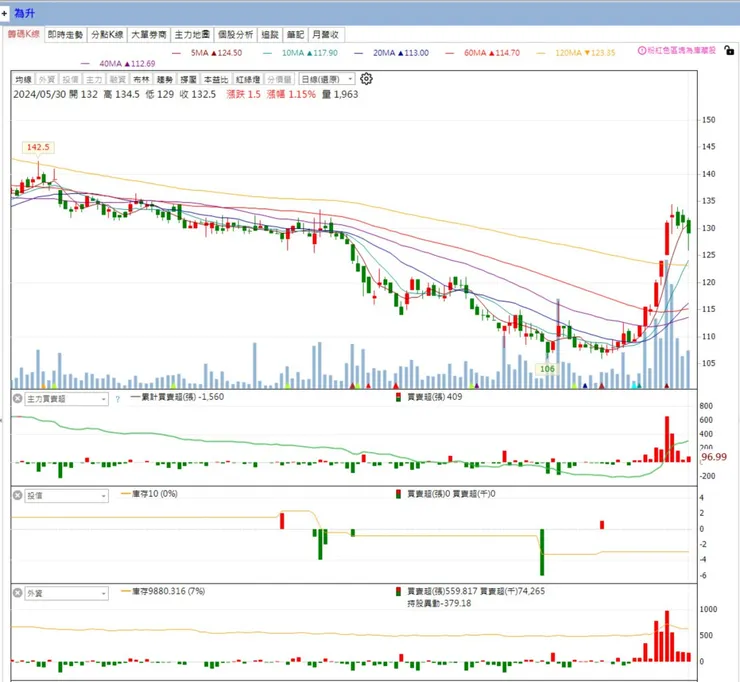Select the 籌碼K線 tab
The height and width of the screenshot is (682, 740).
coord(24,34)
